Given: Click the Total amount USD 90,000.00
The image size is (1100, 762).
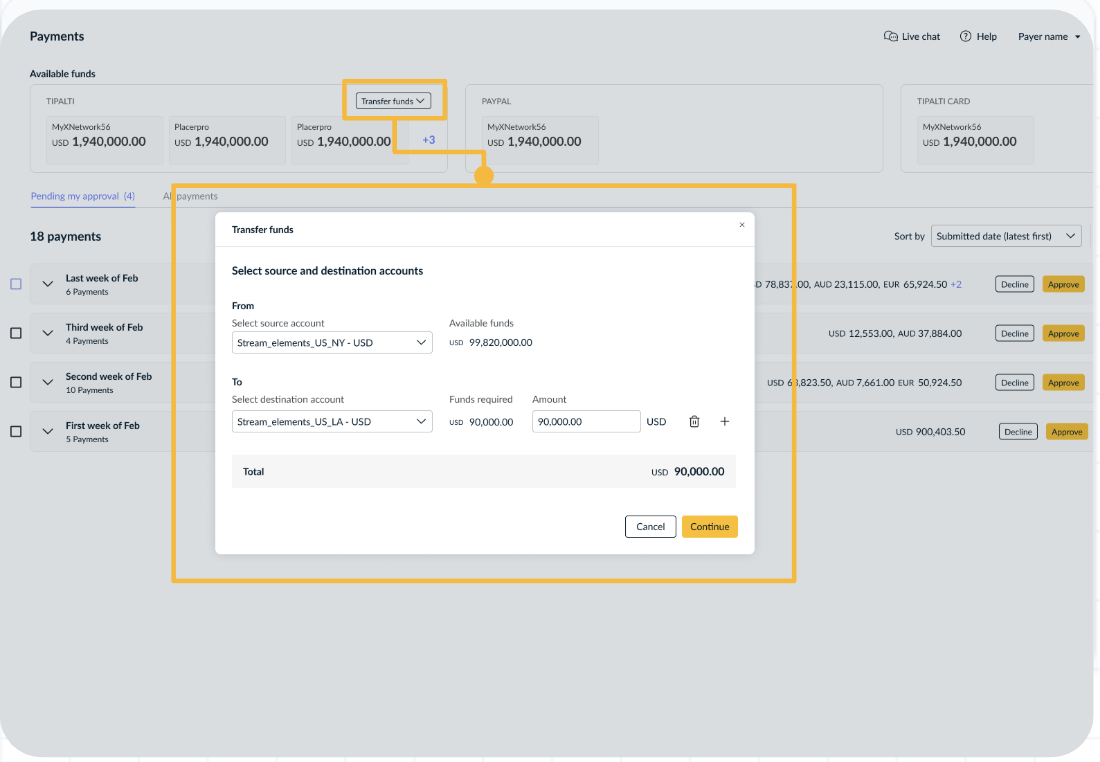Looking at the screenshot, I should click(x=688, y=472).
